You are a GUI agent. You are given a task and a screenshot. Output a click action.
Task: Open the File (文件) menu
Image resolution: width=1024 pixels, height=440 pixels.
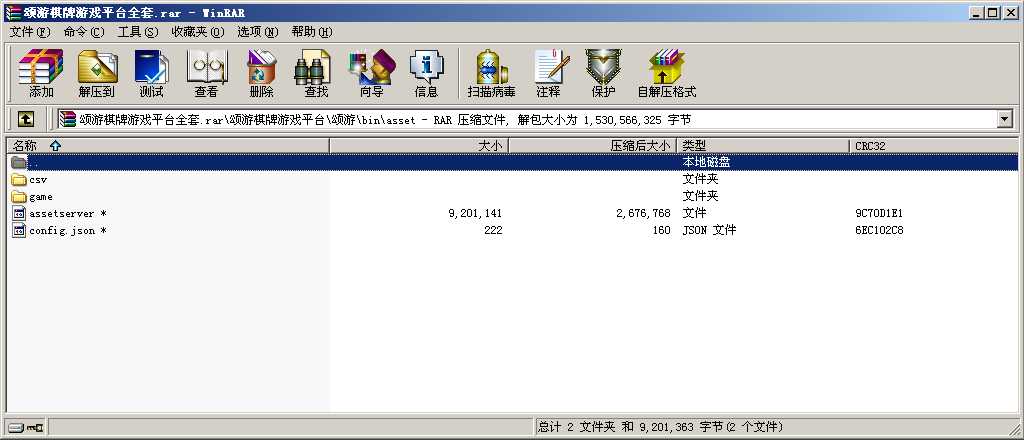(29, 31)
